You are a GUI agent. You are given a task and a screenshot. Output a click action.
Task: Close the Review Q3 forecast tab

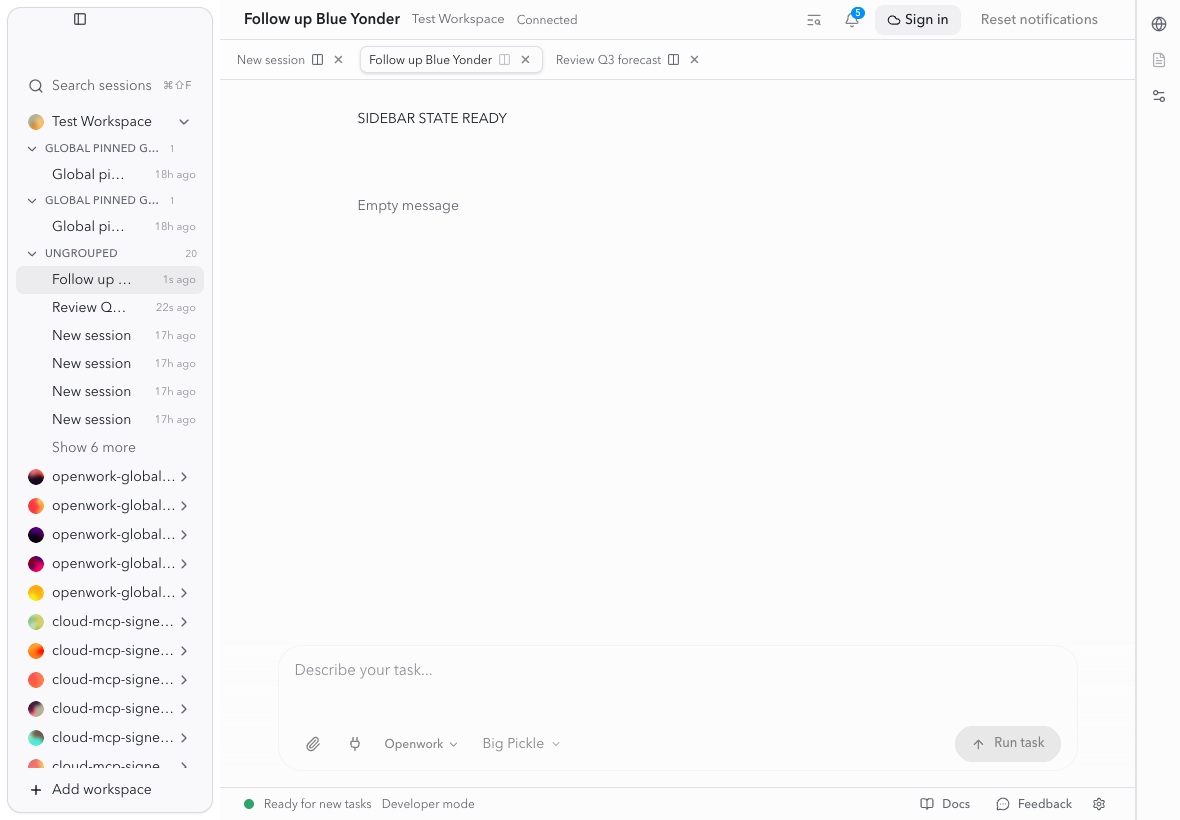coord(695,59)
